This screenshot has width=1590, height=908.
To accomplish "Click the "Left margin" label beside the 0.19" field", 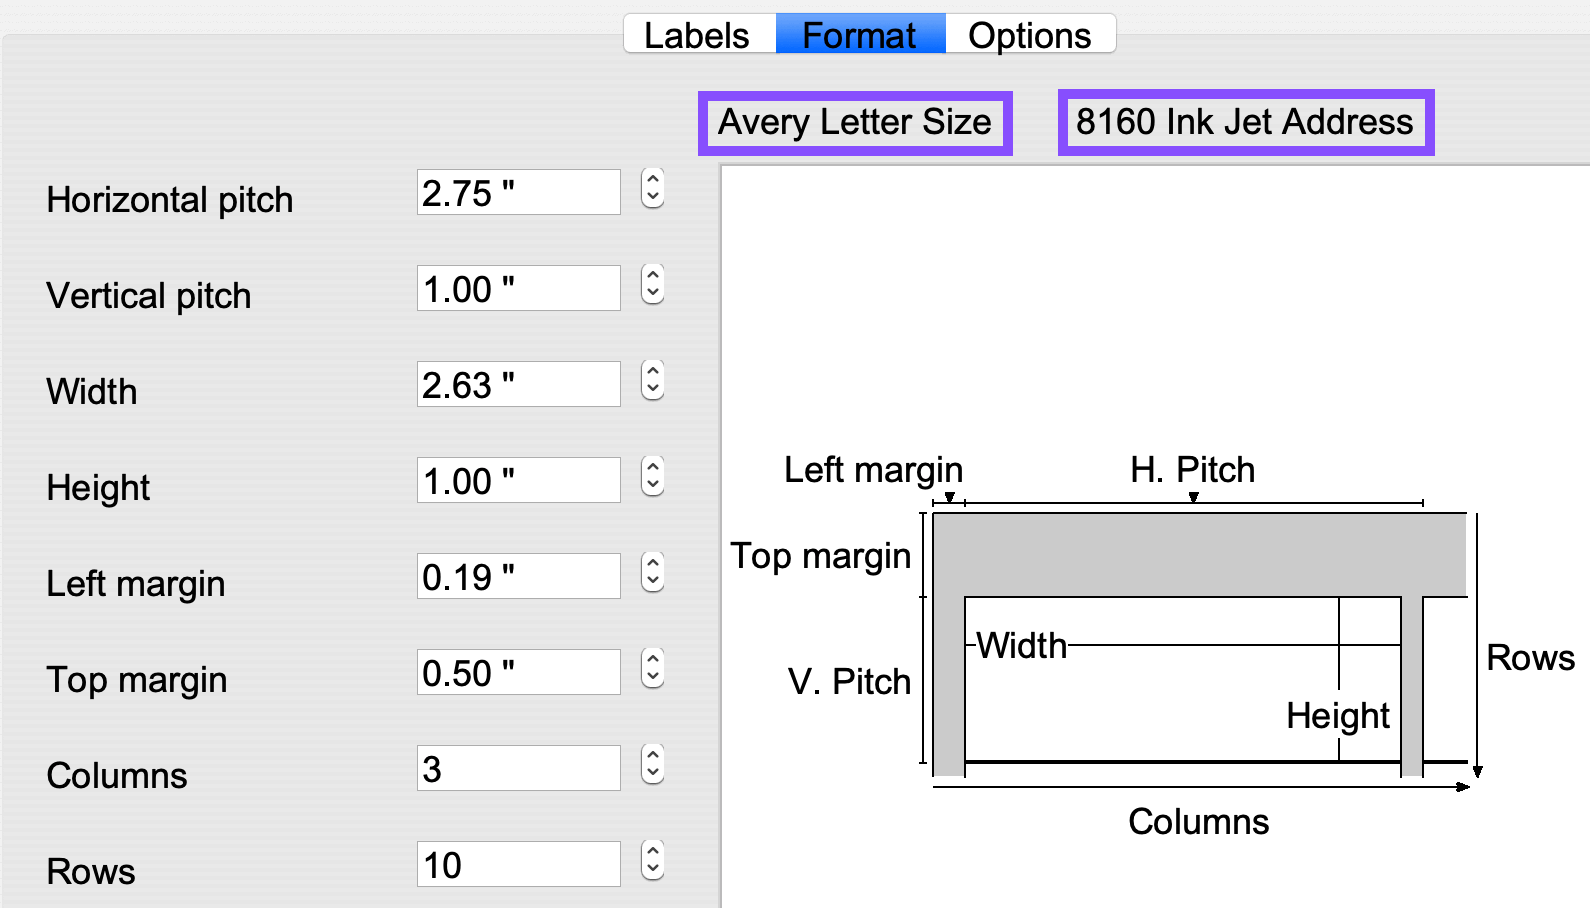I will point(136,584).
